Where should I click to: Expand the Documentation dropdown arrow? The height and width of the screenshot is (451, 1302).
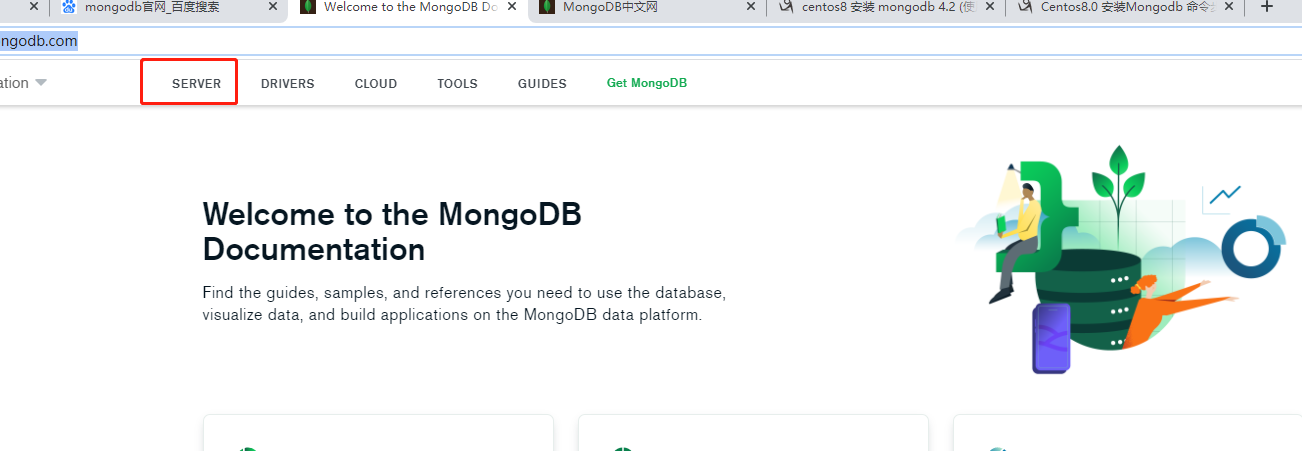click(41, 83)
